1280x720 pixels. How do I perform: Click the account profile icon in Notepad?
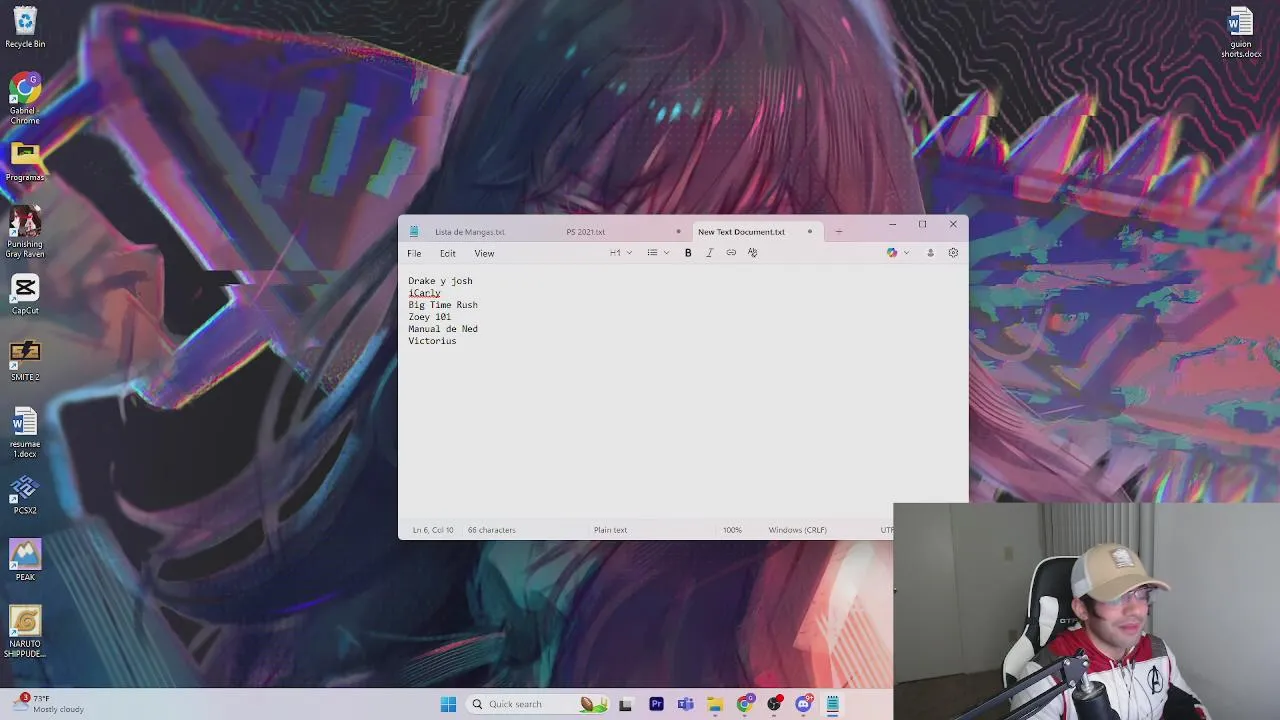tap(930, 253)
